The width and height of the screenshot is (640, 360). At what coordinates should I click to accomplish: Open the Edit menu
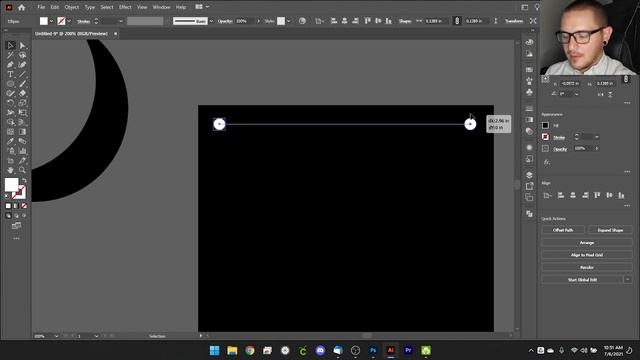[55, 7]
